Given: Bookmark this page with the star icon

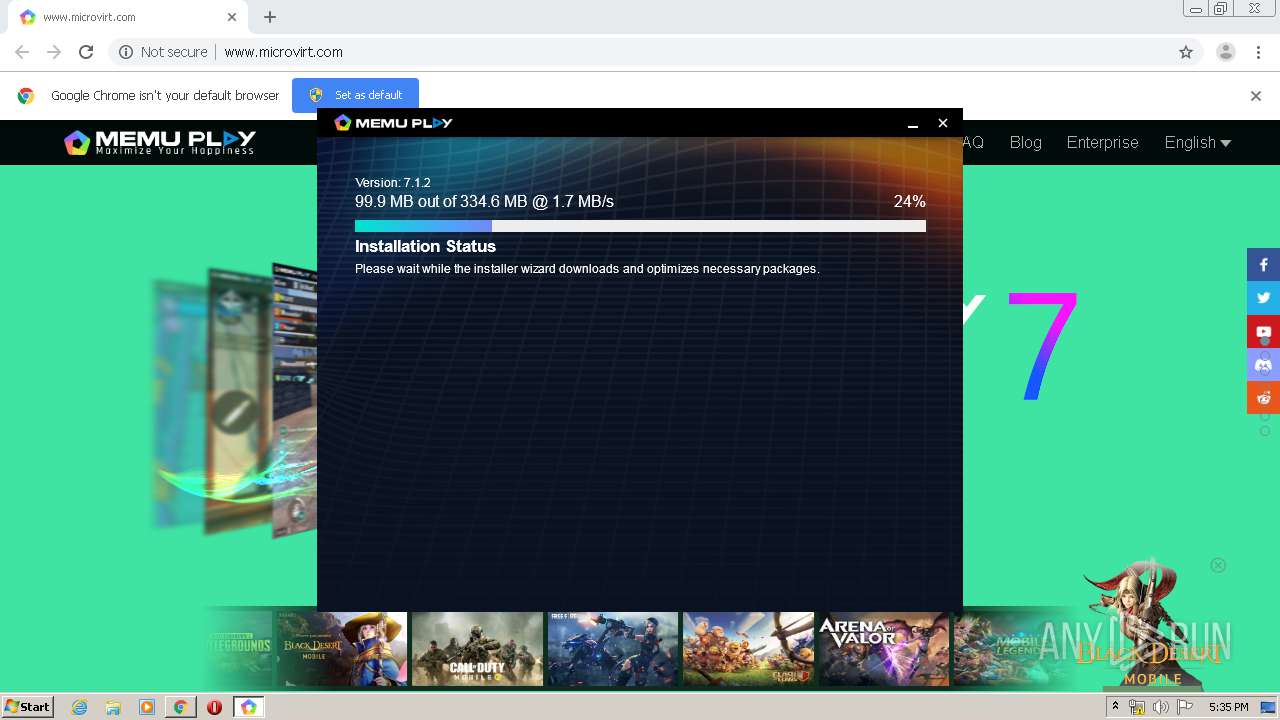Looking at the screenshot, I should click(x=1186, y=52).
